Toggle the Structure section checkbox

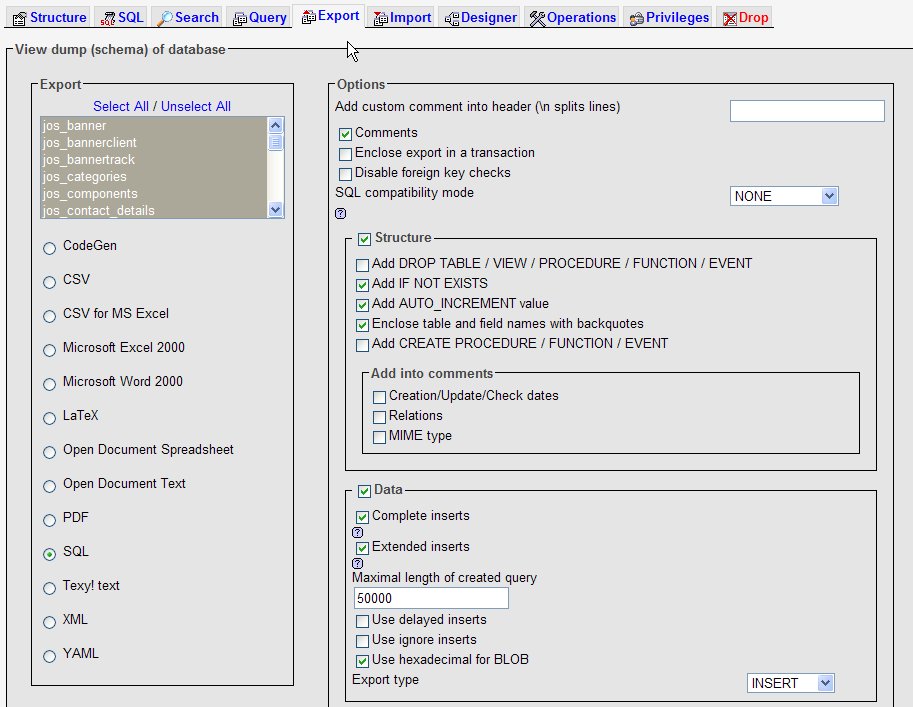(x=365, y=239)
